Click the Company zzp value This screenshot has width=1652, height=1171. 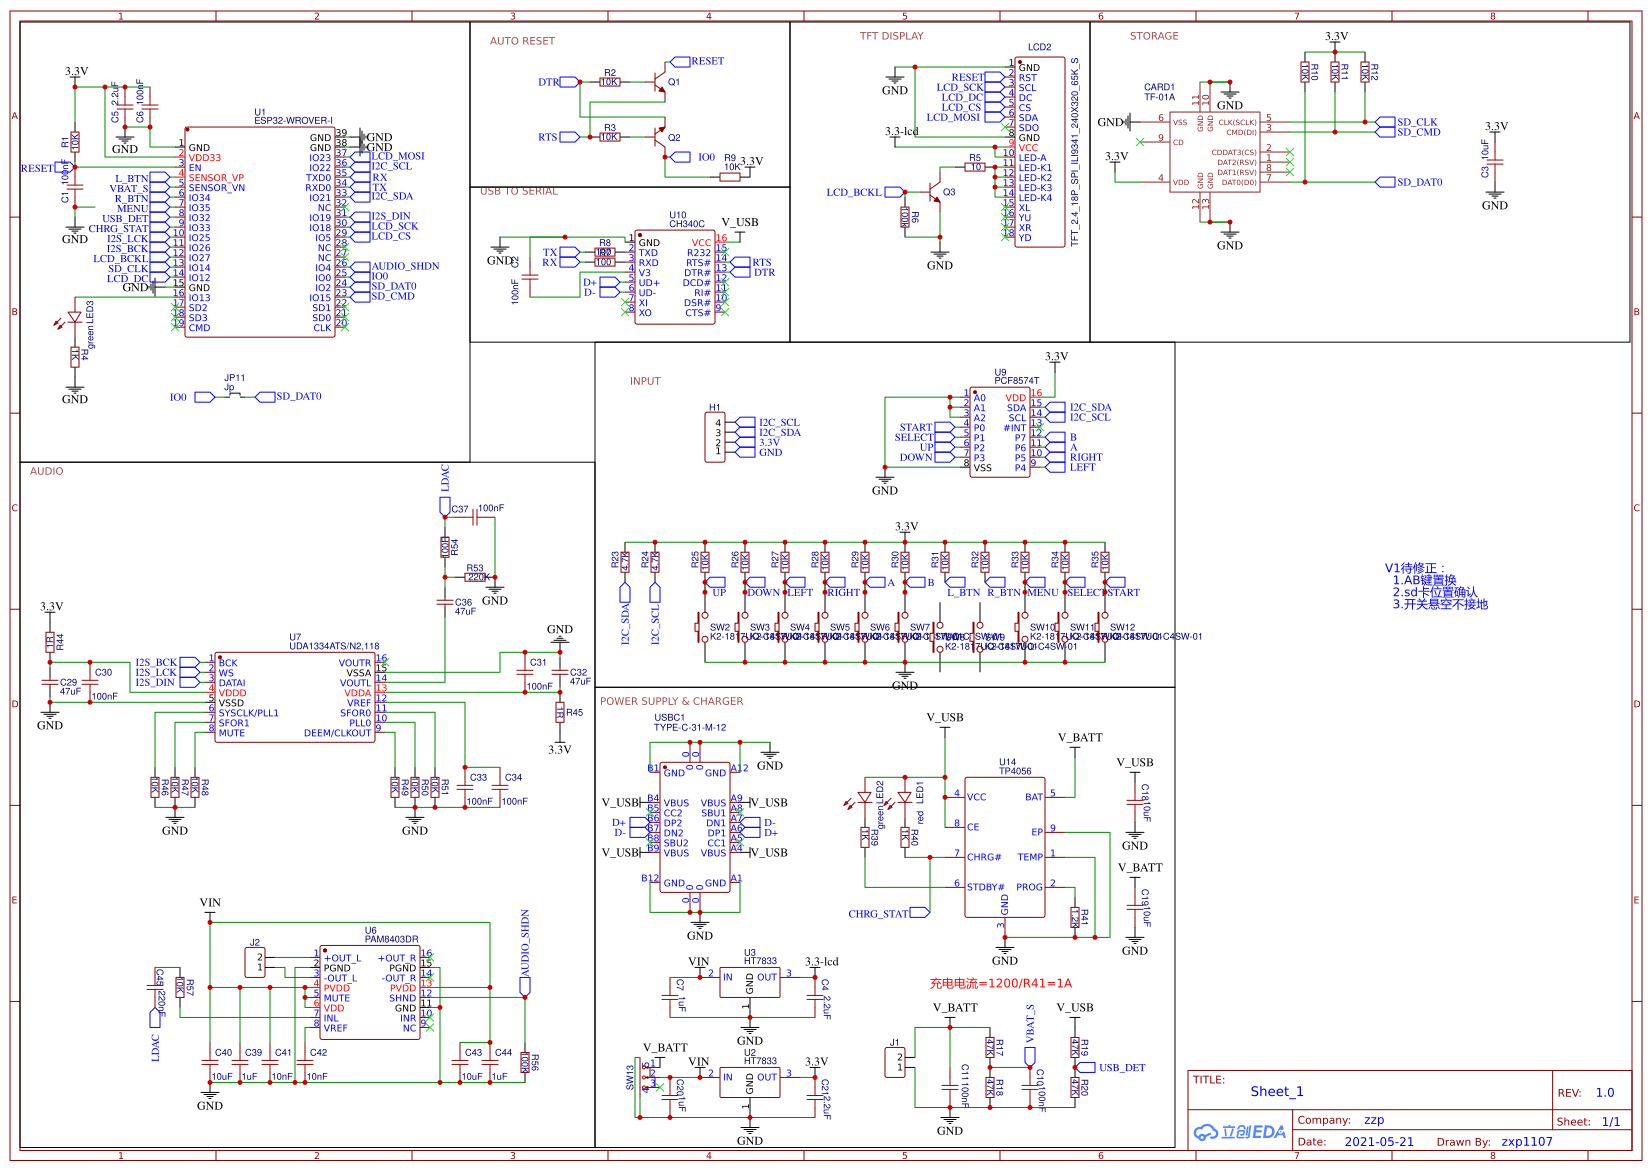tap(1375, 1119)
